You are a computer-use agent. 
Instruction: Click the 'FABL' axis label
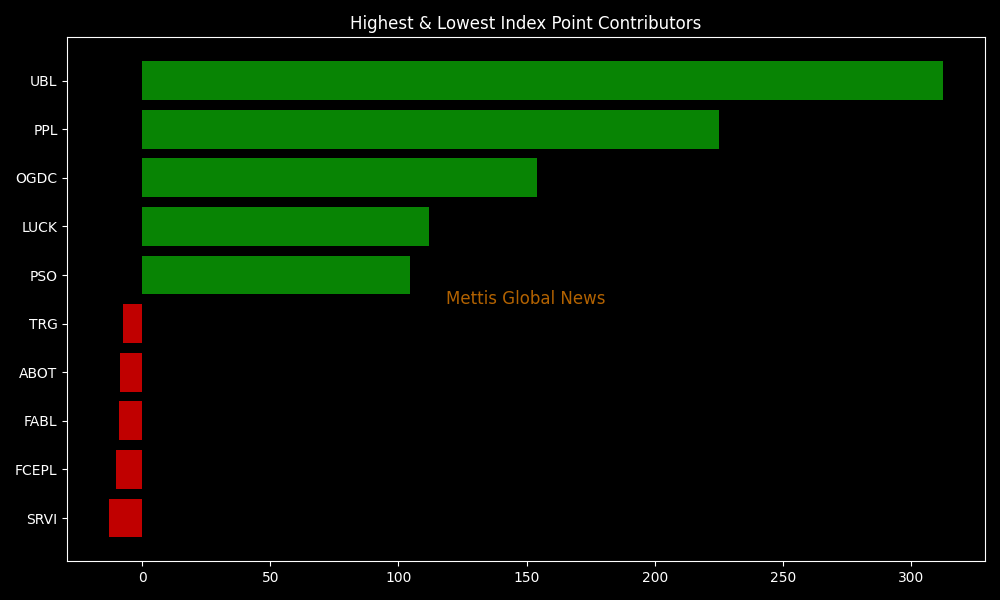click(x=40, y=421)
